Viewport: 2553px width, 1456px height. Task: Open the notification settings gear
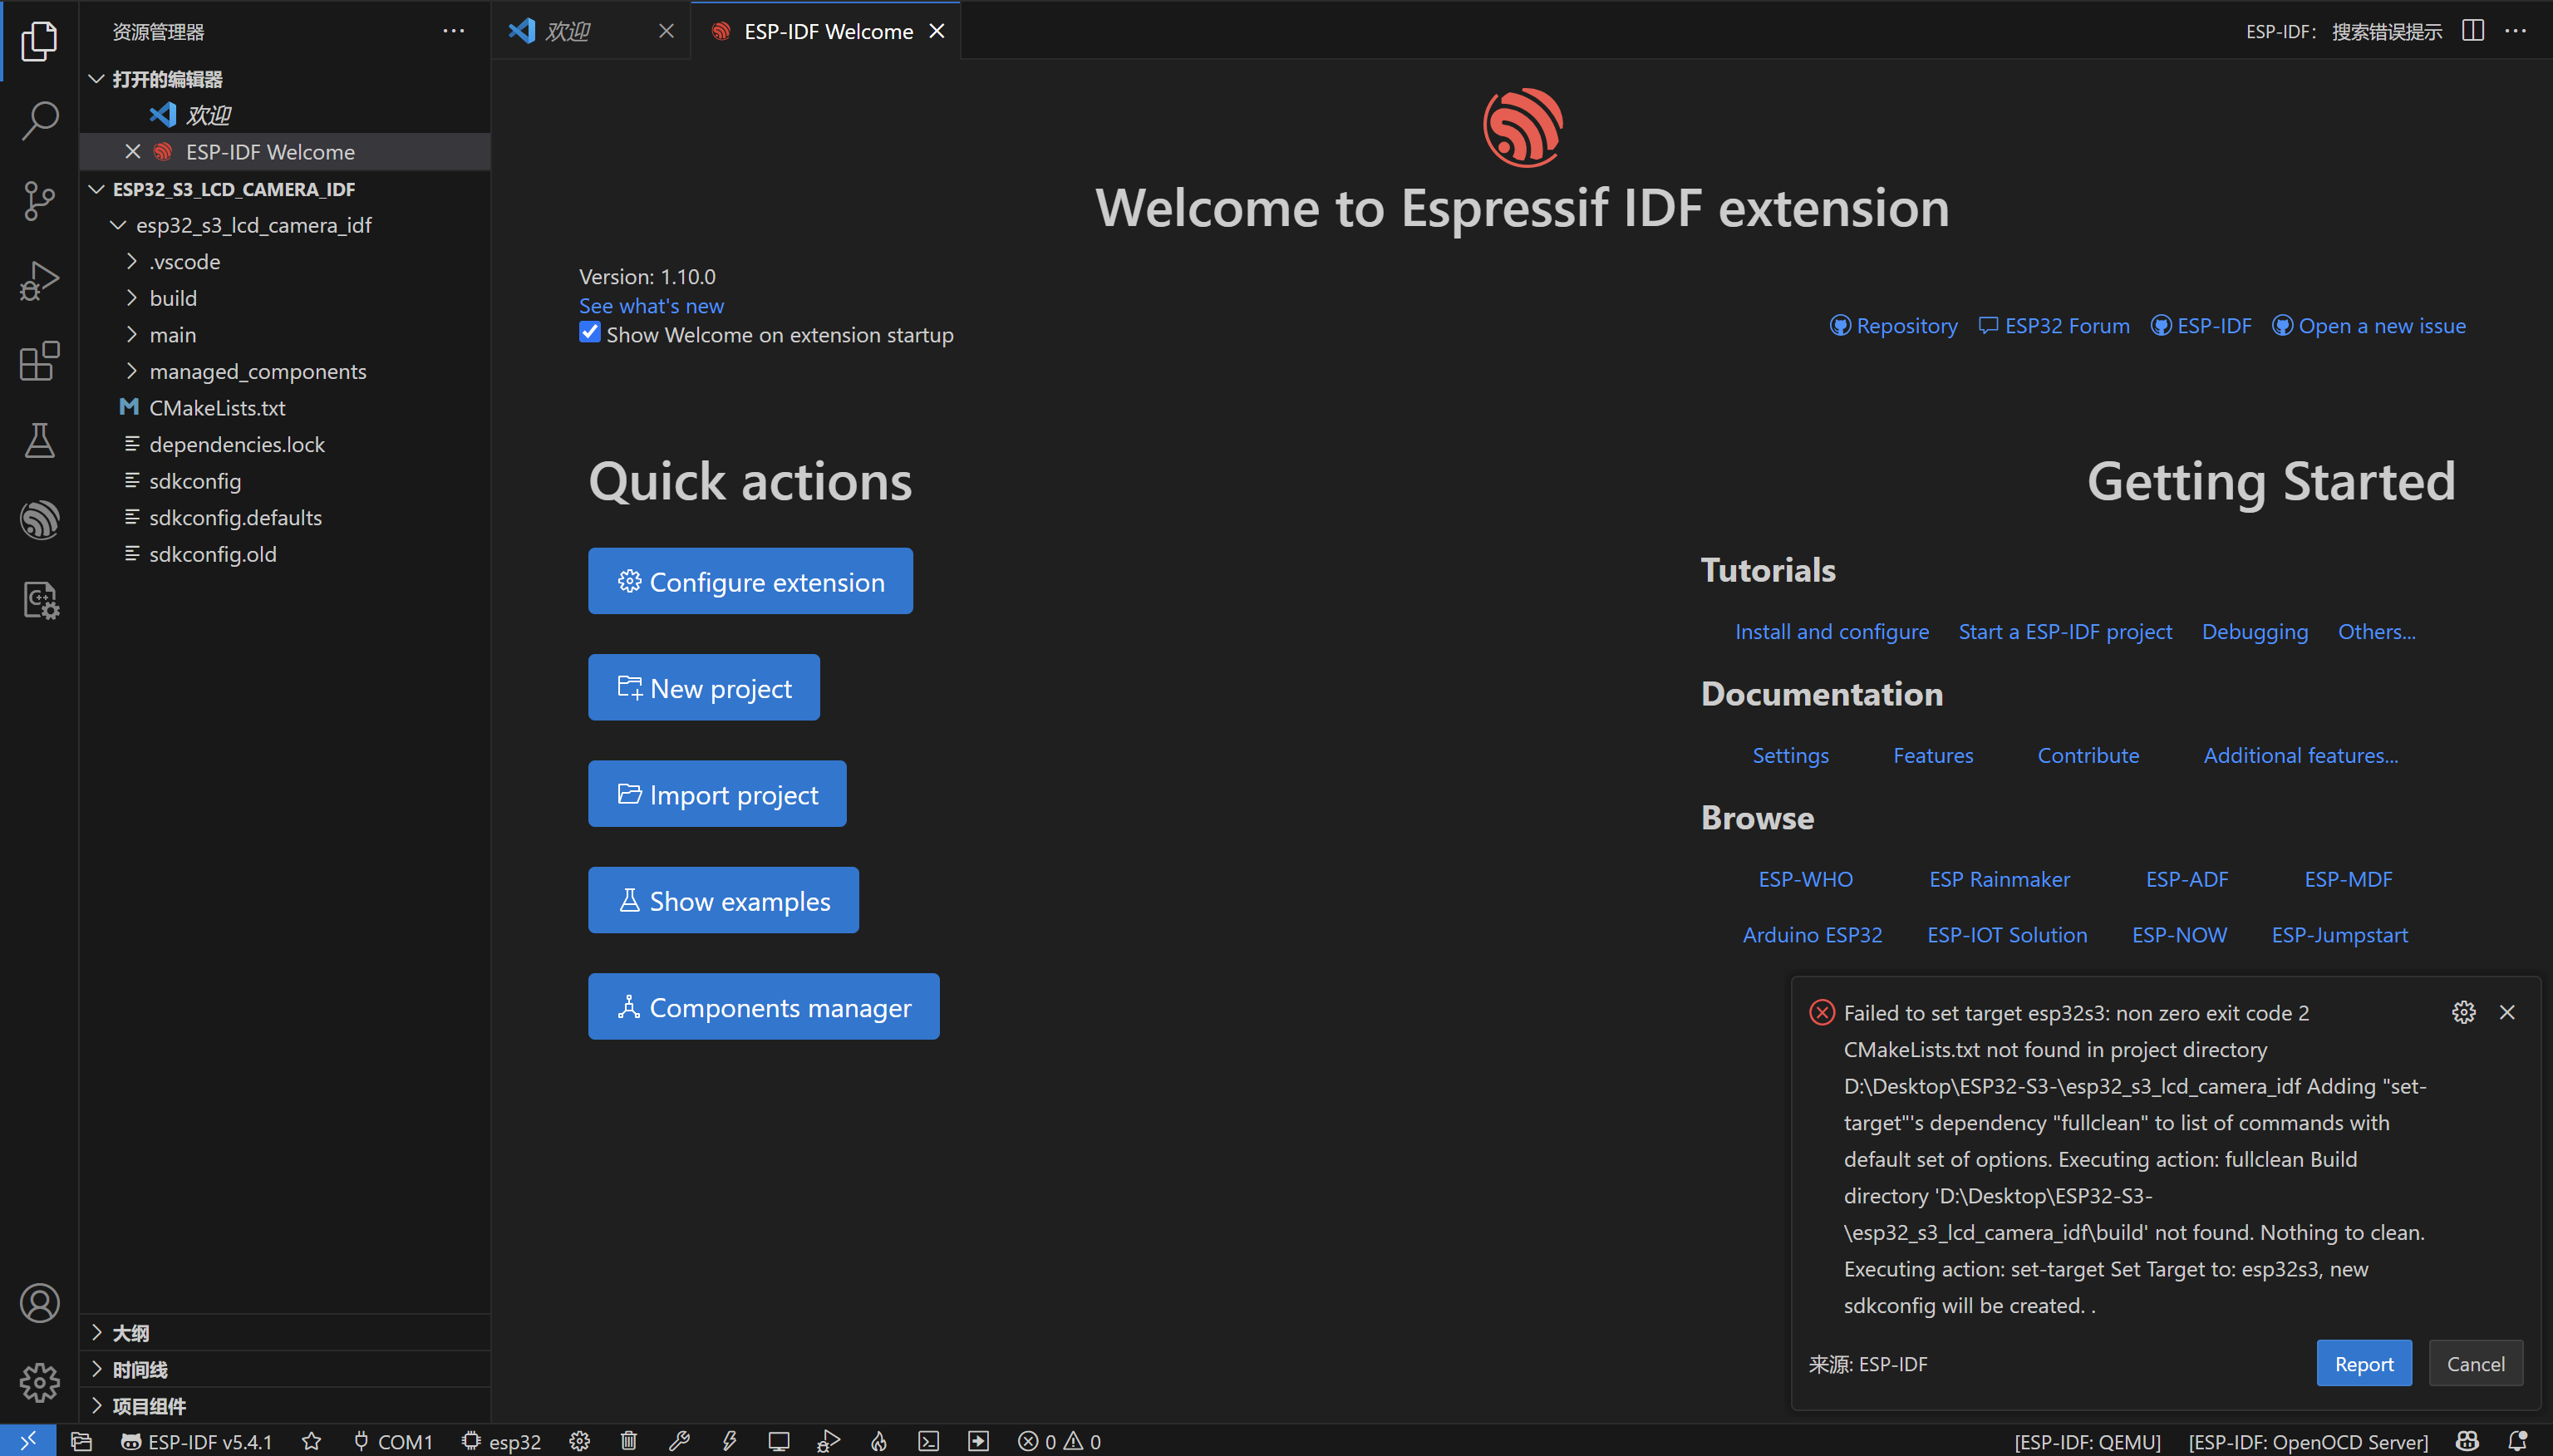(x=2464, y=1012)
